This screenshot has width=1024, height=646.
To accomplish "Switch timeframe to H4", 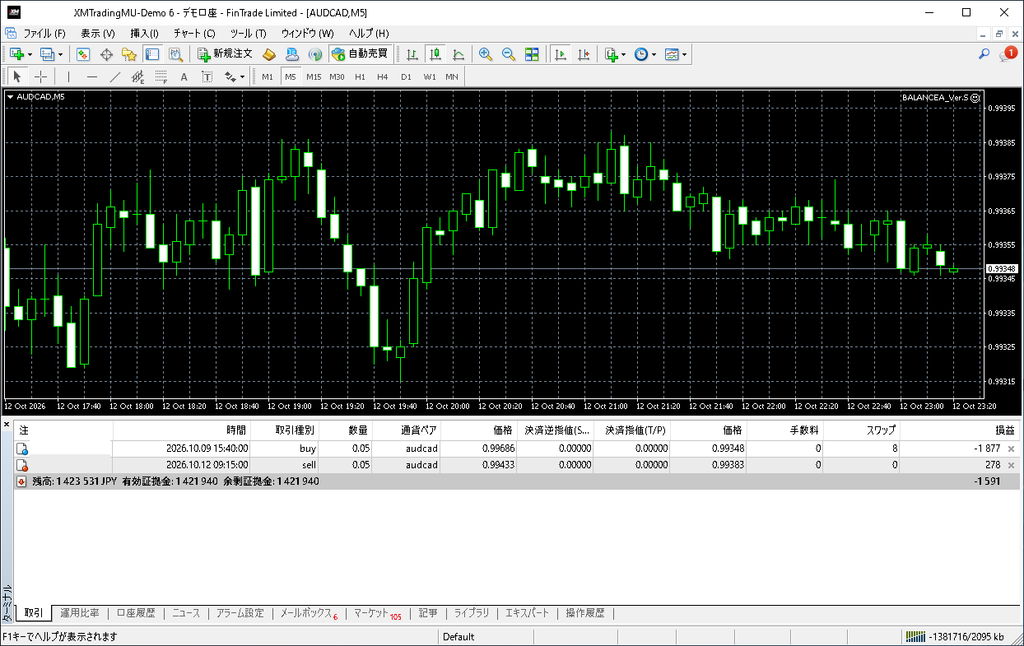I will [383, 77].
